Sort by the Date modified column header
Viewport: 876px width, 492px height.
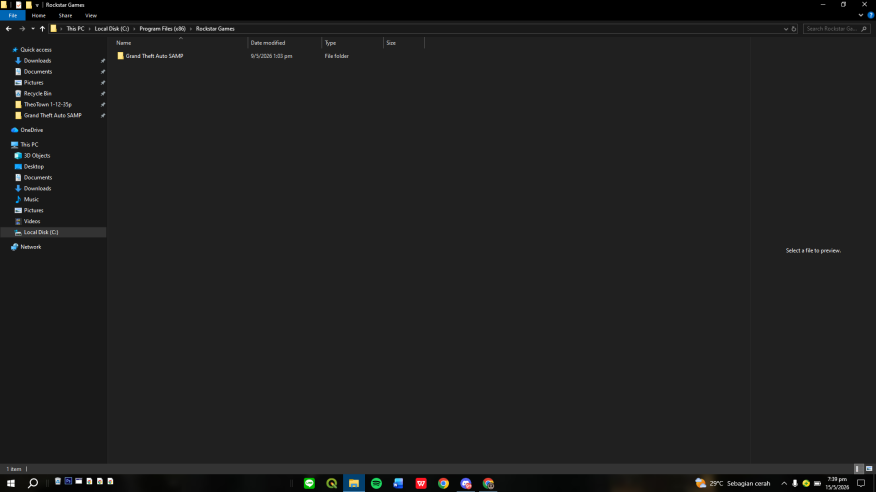(284, 43)
